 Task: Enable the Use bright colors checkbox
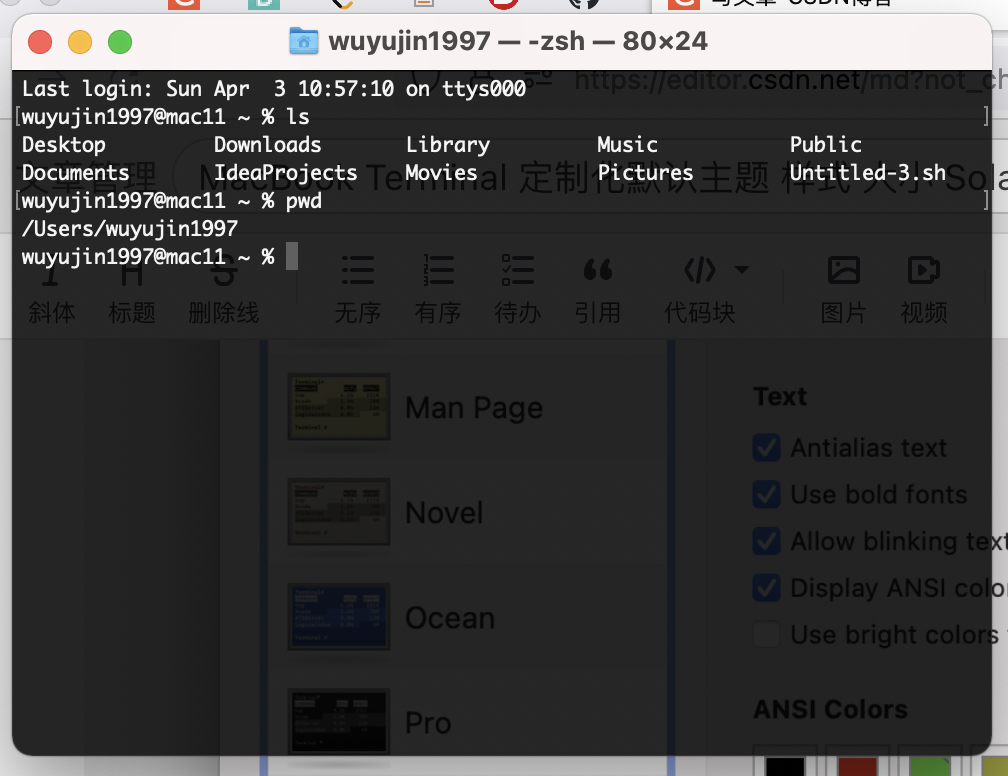(766, 635)
